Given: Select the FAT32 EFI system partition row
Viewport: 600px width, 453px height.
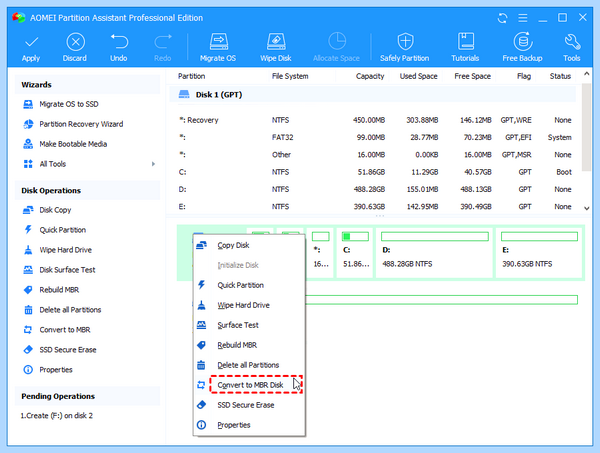Looking at the screenshot, I should [375, 137].
